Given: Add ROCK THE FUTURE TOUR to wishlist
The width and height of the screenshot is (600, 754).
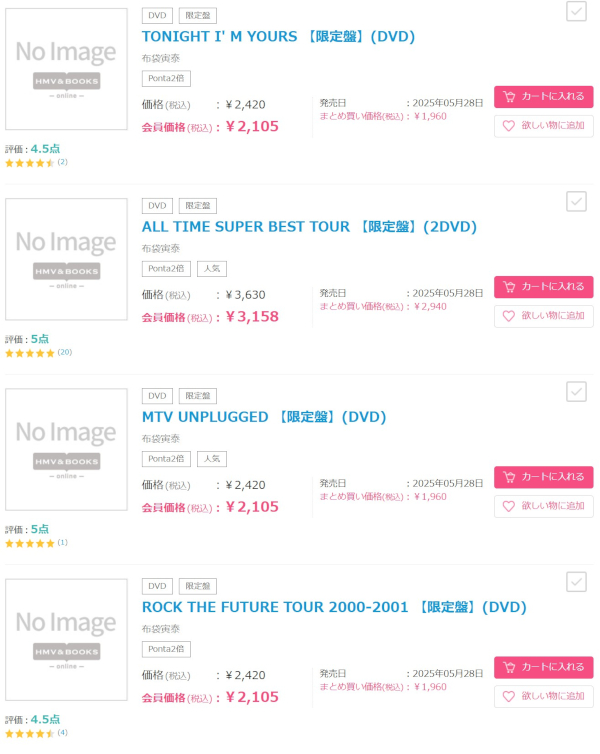Looking at the screenshot, I should pos(543,697).
